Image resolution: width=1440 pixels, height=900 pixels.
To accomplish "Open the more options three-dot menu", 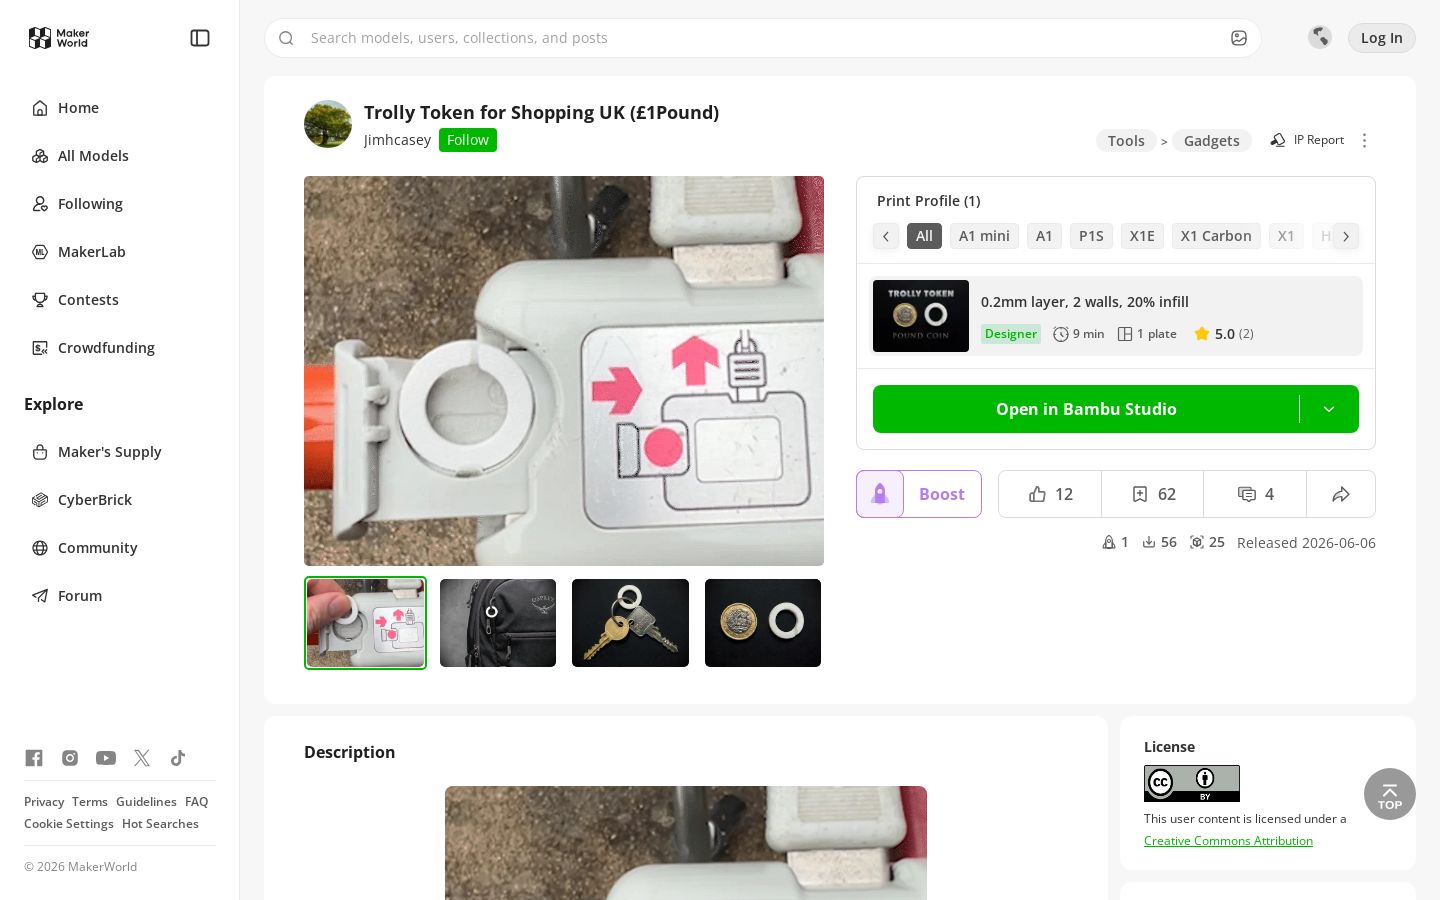I will pos(1364,140).
